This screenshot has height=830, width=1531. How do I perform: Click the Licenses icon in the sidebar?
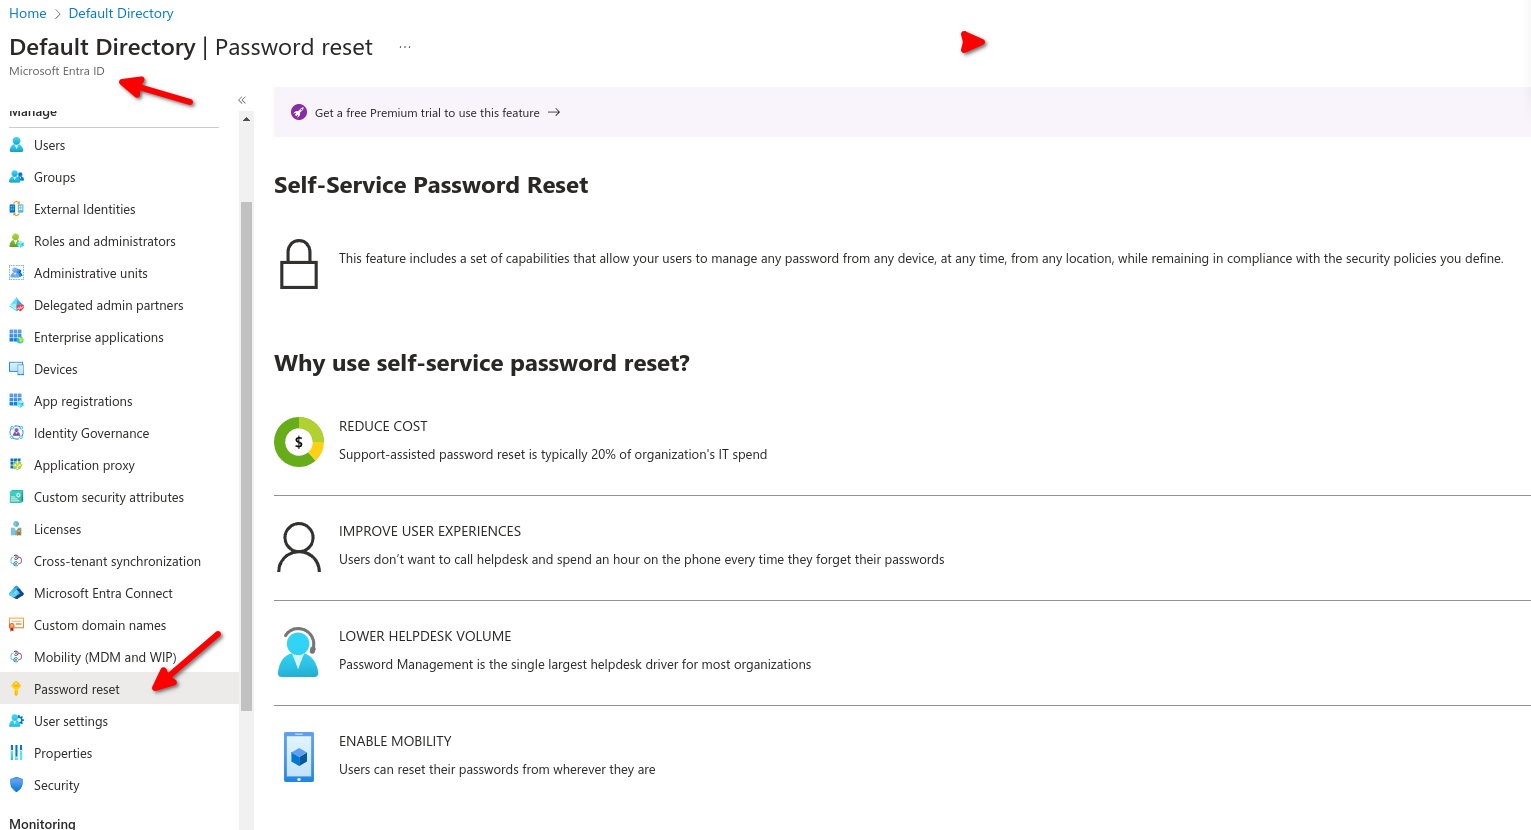pos(16,529)
